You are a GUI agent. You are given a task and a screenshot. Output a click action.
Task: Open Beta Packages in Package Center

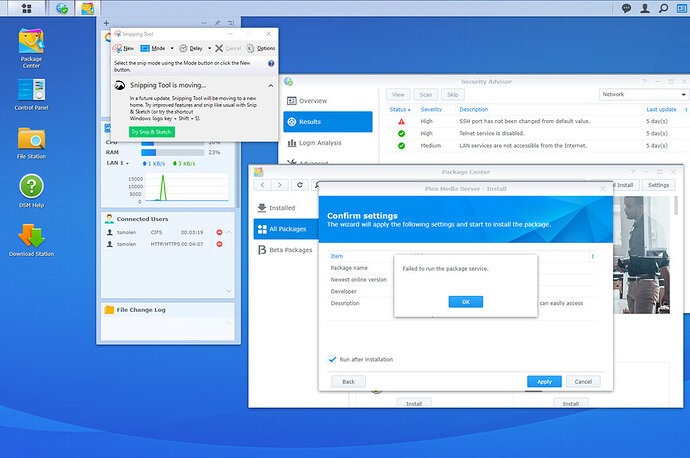(x=286, y=250)
